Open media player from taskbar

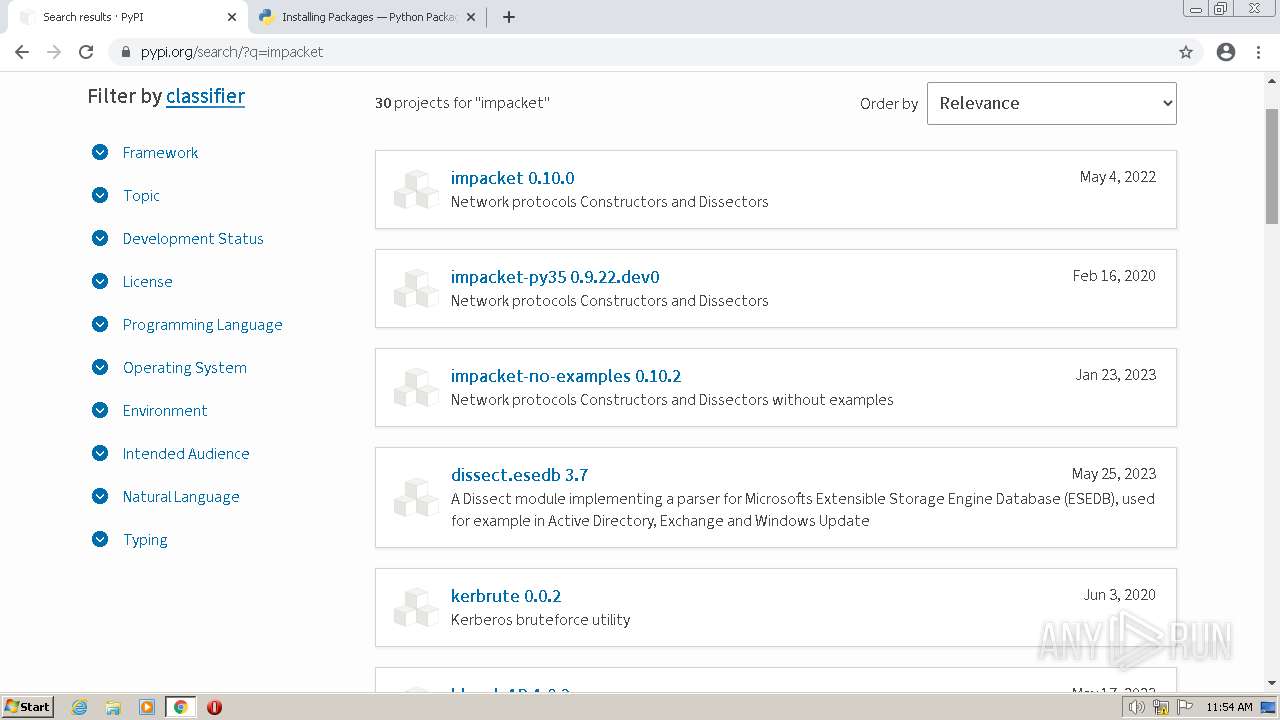pos(147,707)
